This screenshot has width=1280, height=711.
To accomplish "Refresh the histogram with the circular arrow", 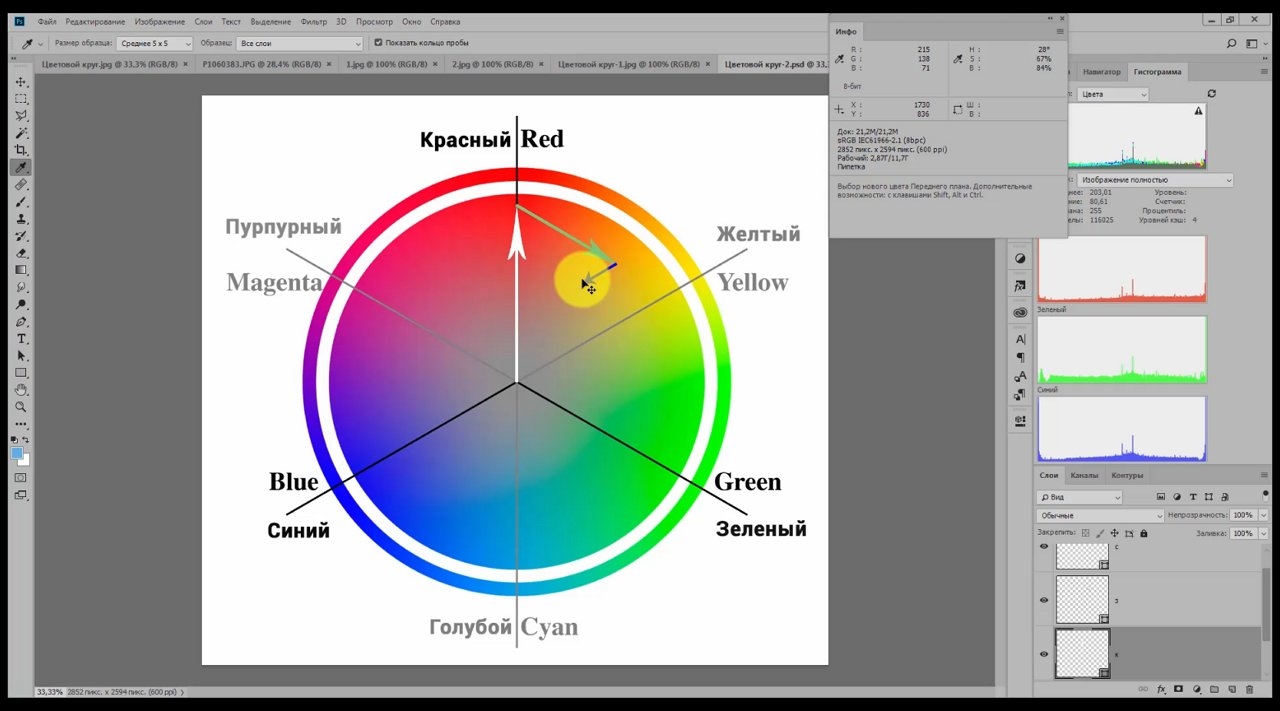I will [1212, 93].
